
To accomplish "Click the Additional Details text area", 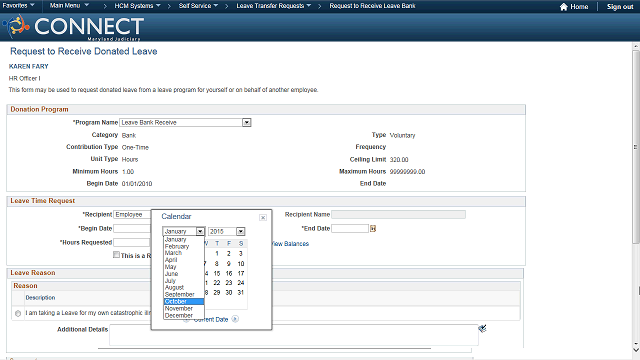I will pyautogui.click(x=293, y=335).
